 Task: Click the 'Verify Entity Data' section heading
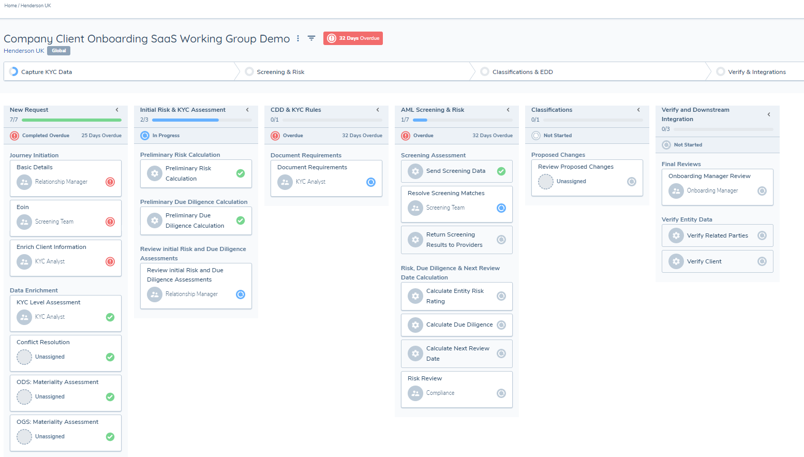pos(687,220)
